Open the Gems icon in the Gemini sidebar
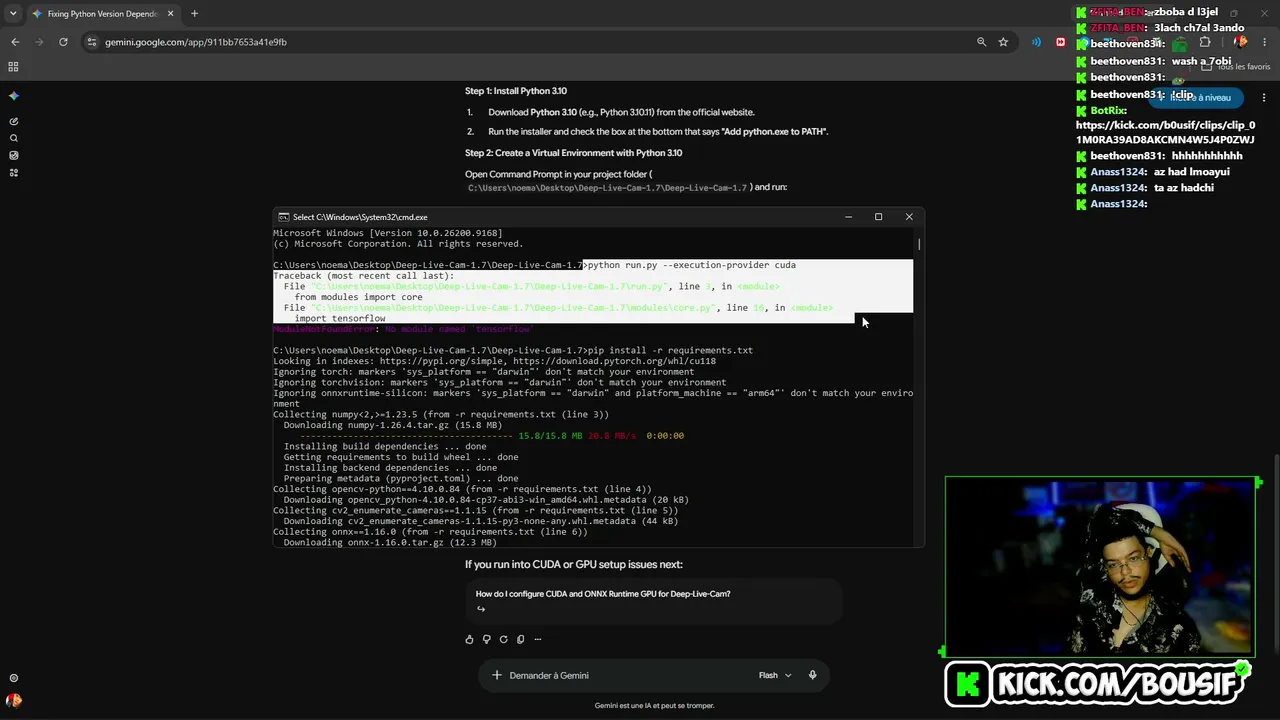1280x720 pixels. 13,172
